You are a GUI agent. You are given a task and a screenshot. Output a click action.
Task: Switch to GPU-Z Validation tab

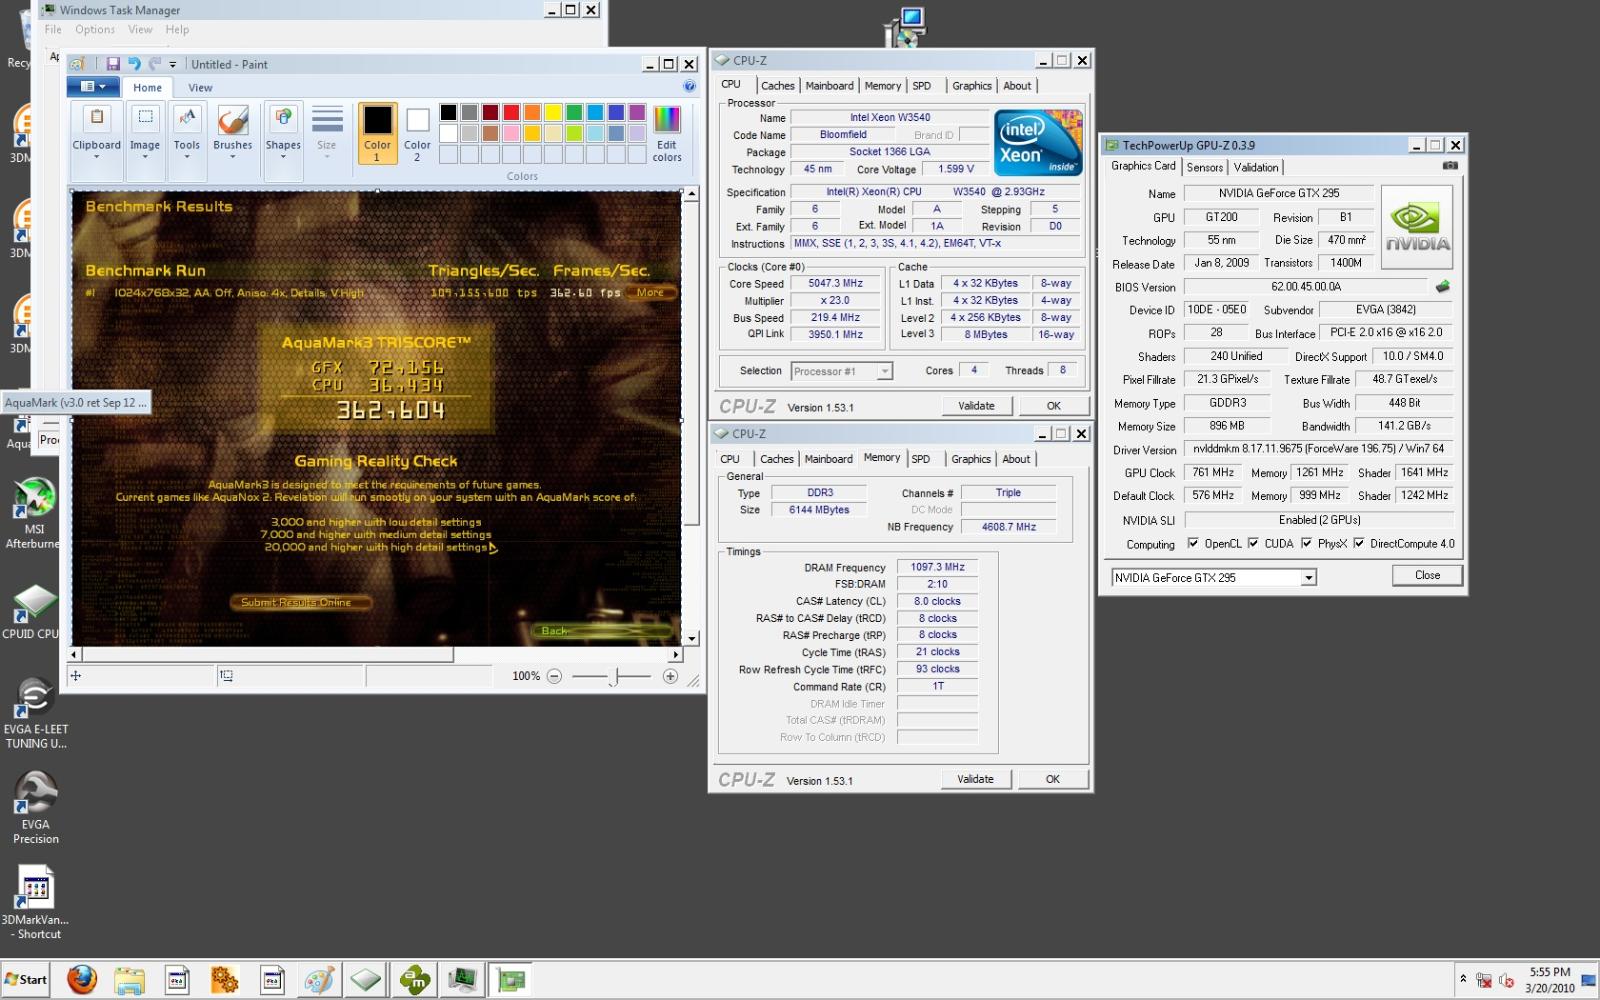[1256, 168]
